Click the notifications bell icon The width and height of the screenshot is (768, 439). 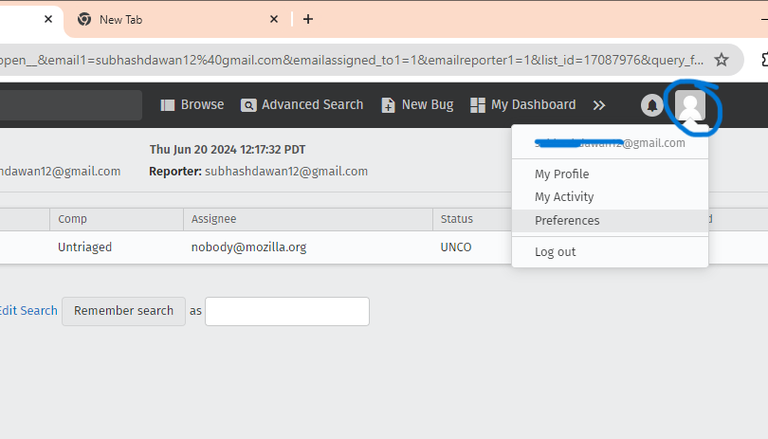point(652,105)
